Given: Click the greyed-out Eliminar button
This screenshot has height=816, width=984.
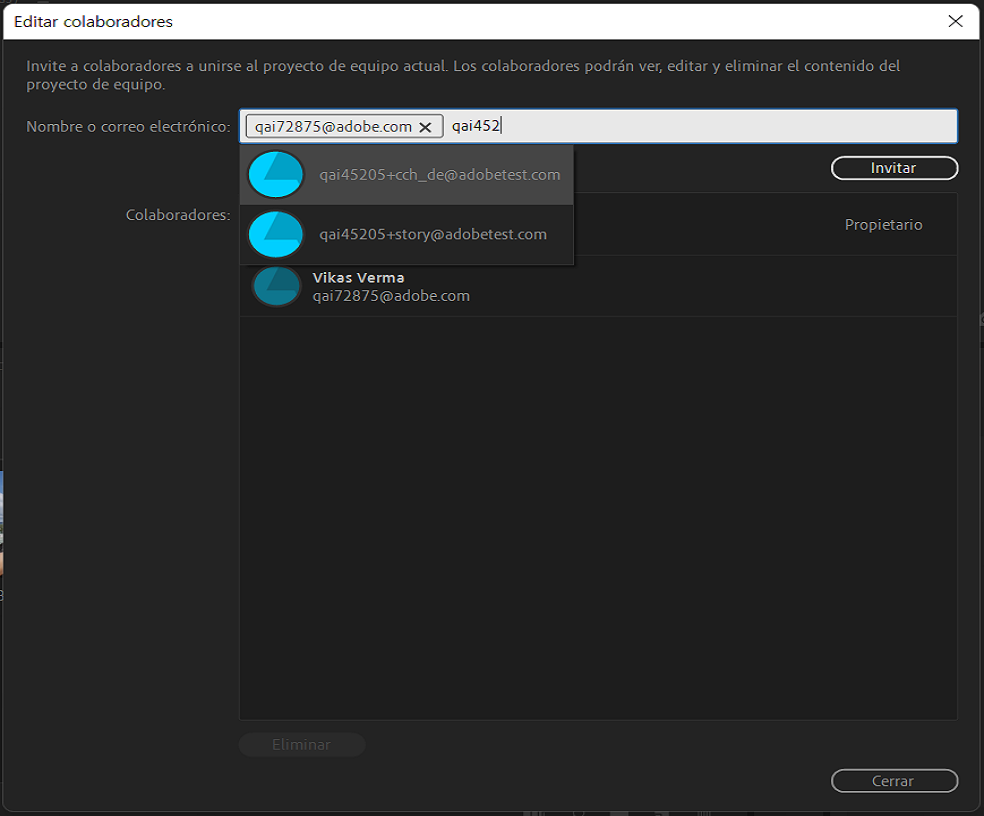Looking at the screenshot, I should coord(302,744).
